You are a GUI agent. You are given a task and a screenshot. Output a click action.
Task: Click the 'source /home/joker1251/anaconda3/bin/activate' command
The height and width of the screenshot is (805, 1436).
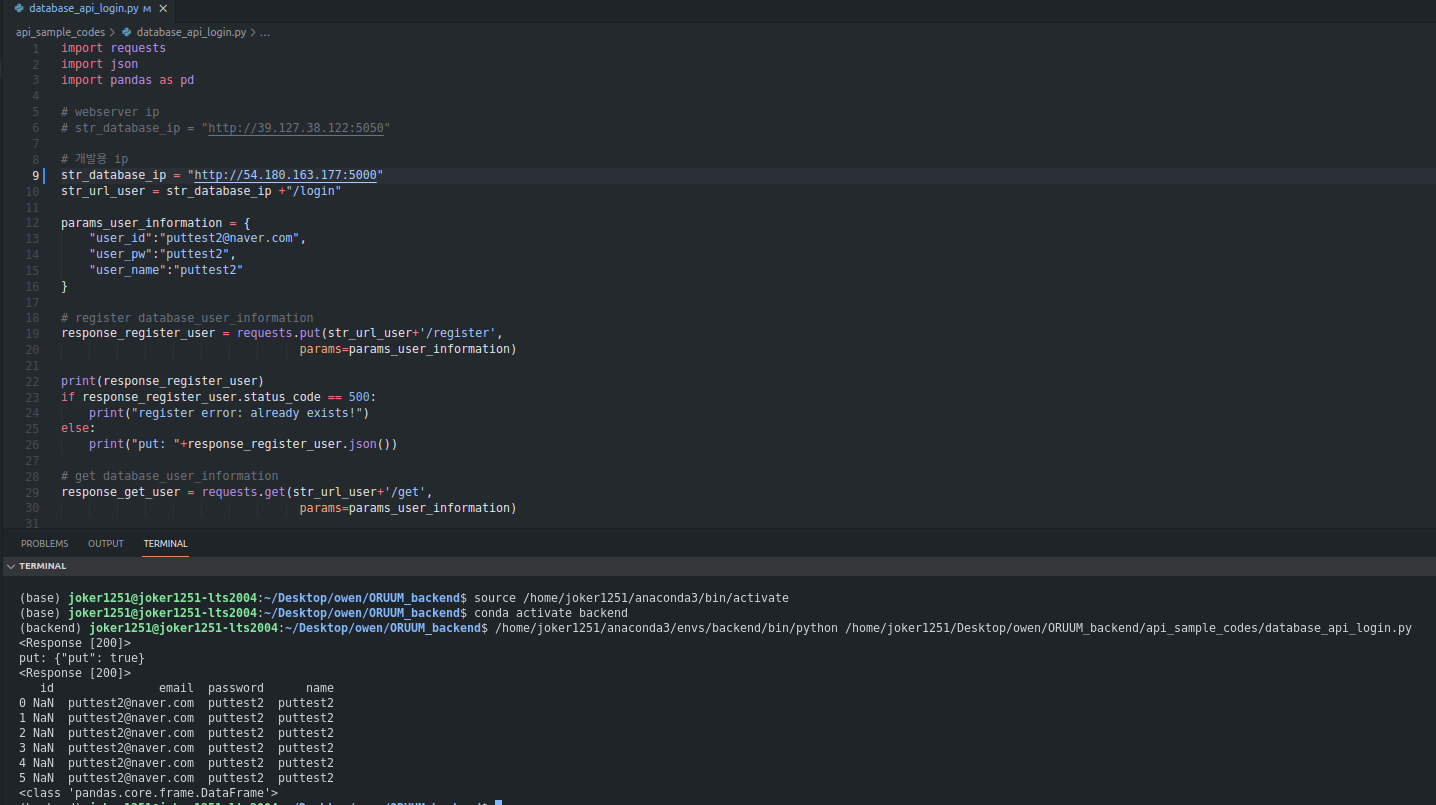[x=632, y=598]
